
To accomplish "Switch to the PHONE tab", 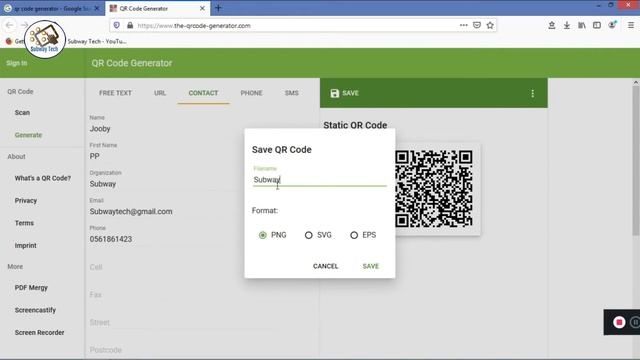I will 251,93.
